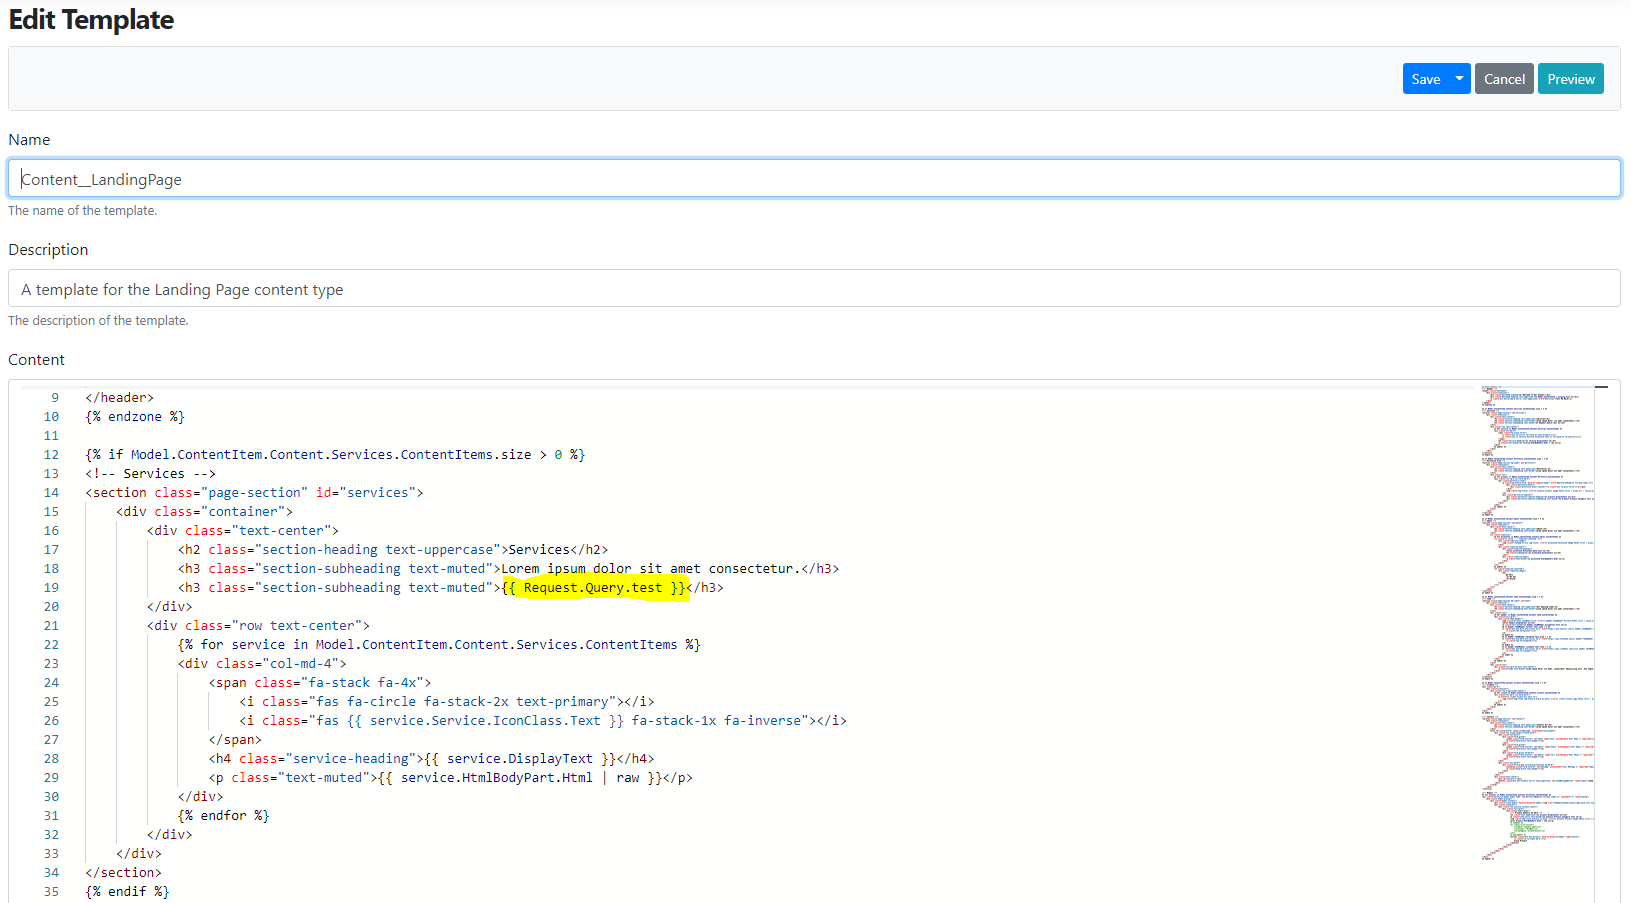Click the 'section class="page-section"' line
1631x903 pixels.
(254, 493)
